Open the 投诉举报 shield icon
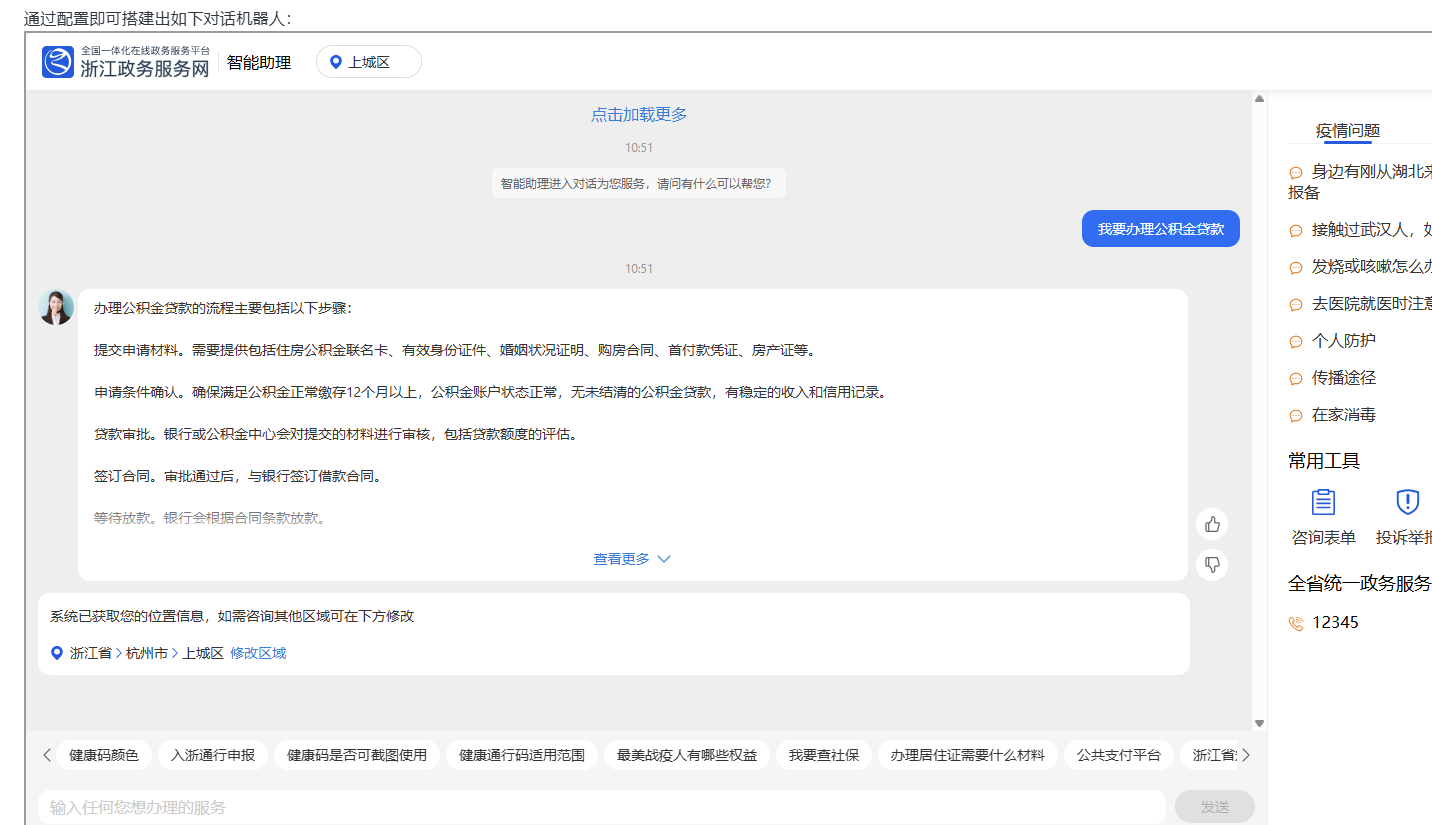Image resolution: width=1432 pixels, height=825 pixels. (1407, 502)
